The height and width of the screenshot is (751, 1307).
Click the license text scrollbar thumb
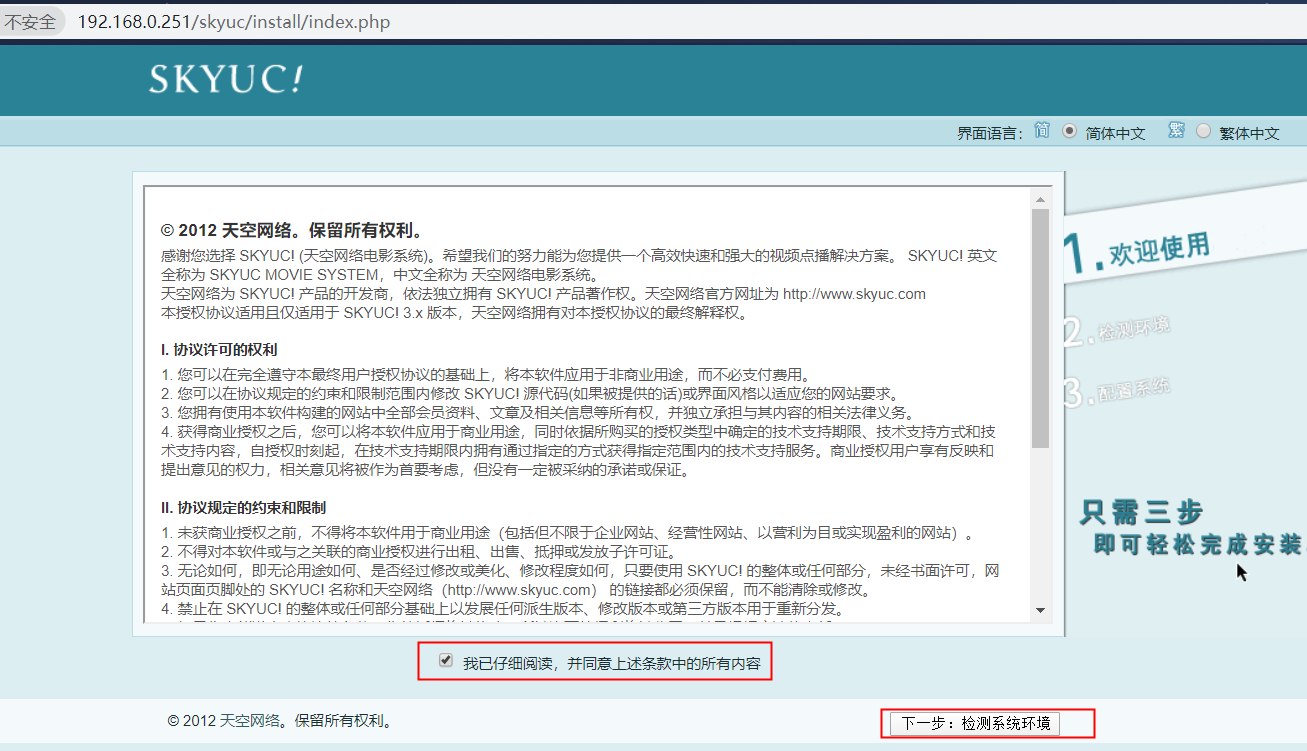point(1040,327)
